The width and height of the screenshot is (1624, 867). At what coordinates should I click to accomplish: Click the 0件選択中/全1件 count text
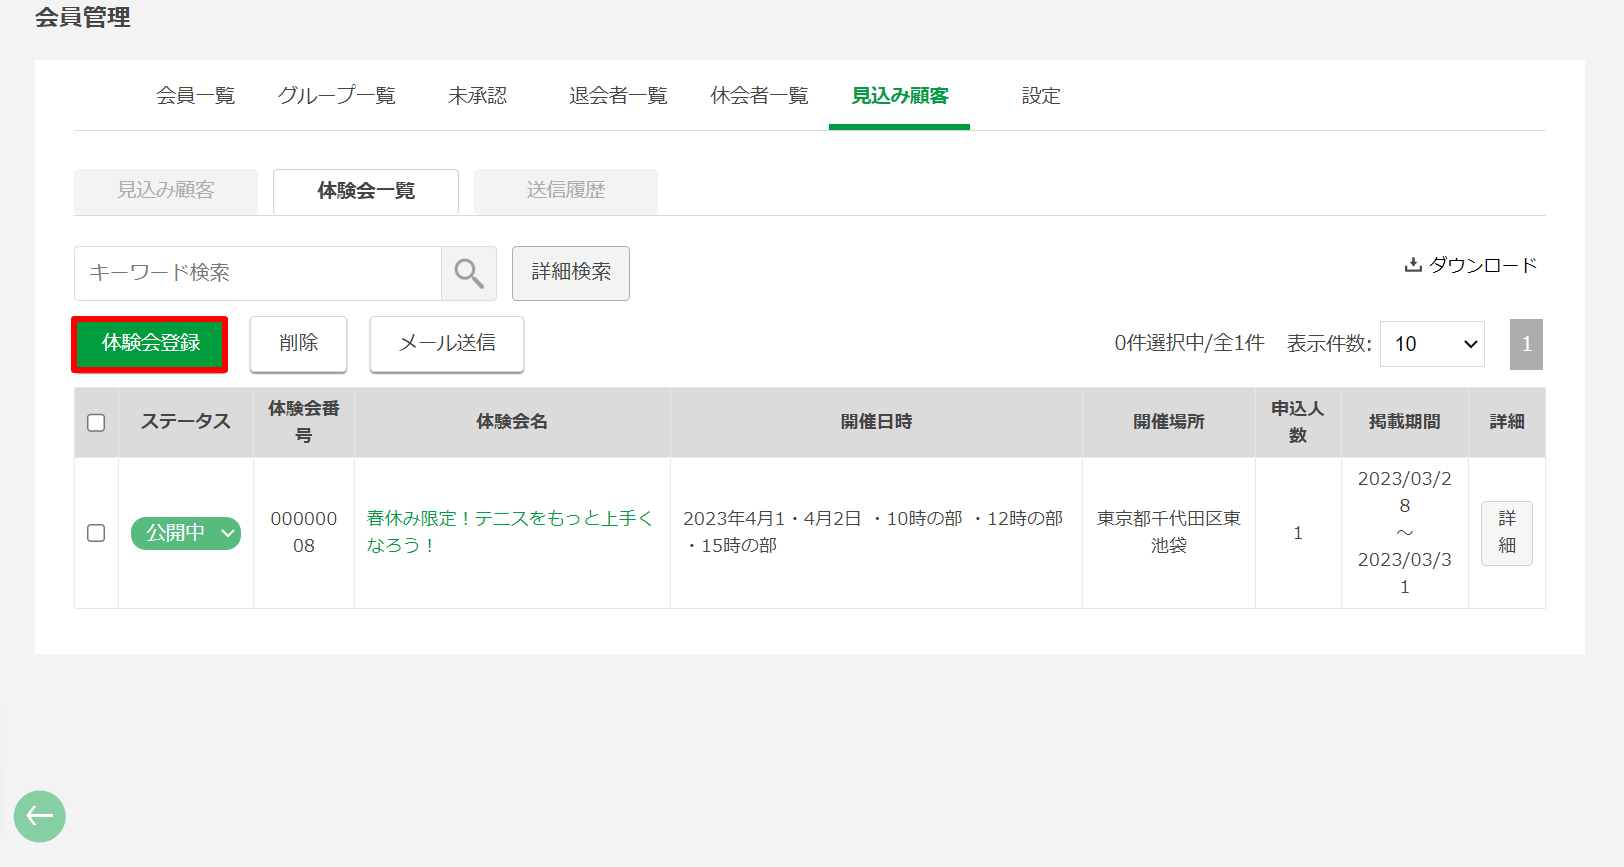pyautogui.click(x=1190, y=343)
